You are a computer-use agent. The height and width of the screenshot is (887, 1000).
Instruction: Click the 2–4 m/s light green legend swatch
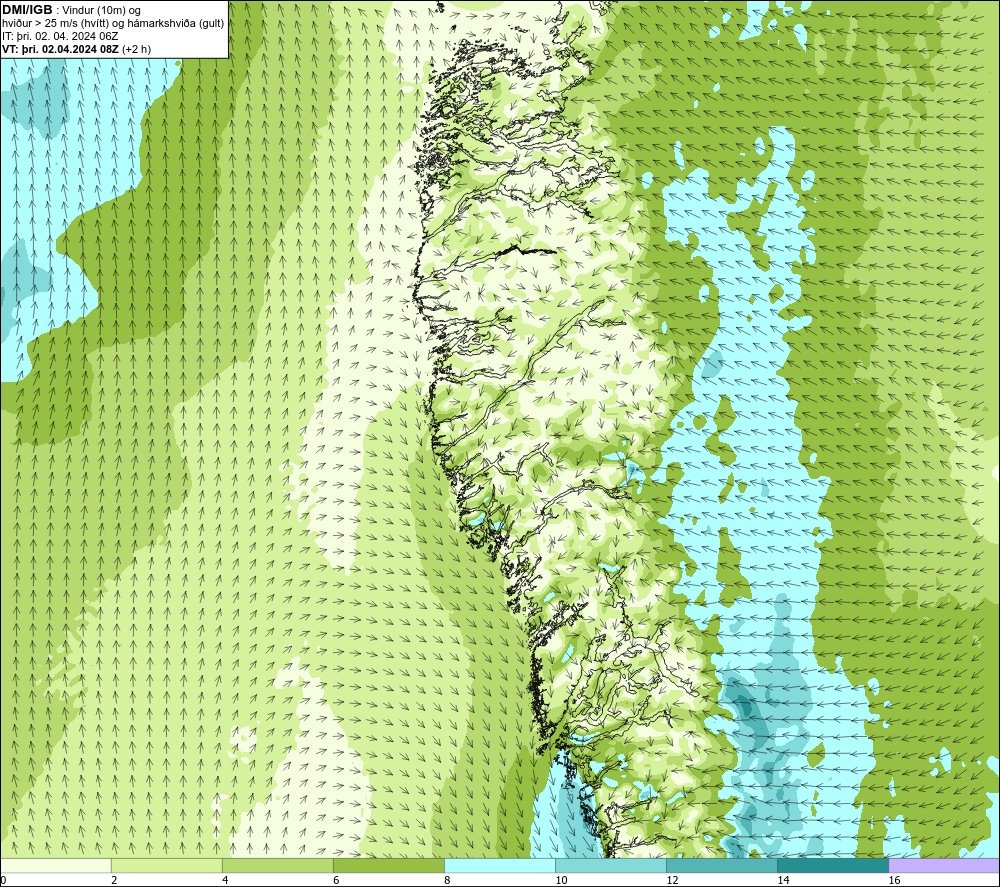[x=166, y=865]
